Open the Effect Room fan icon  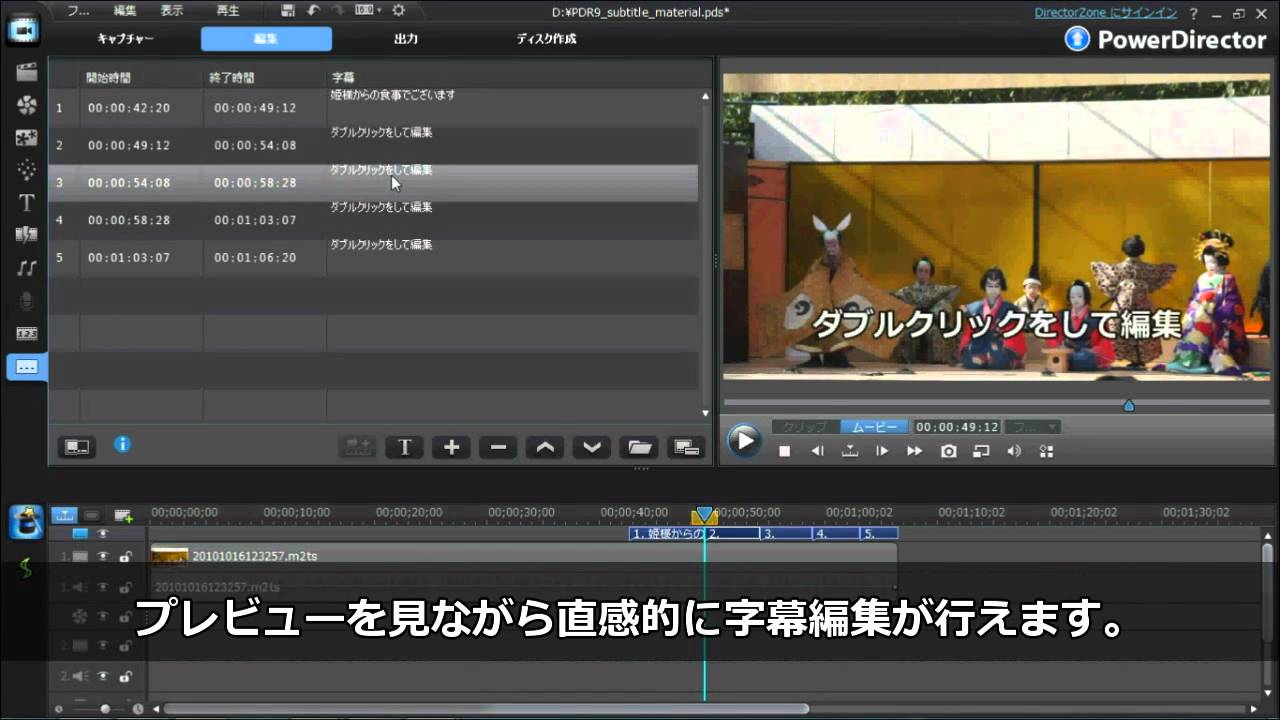[x=27, y=105]
